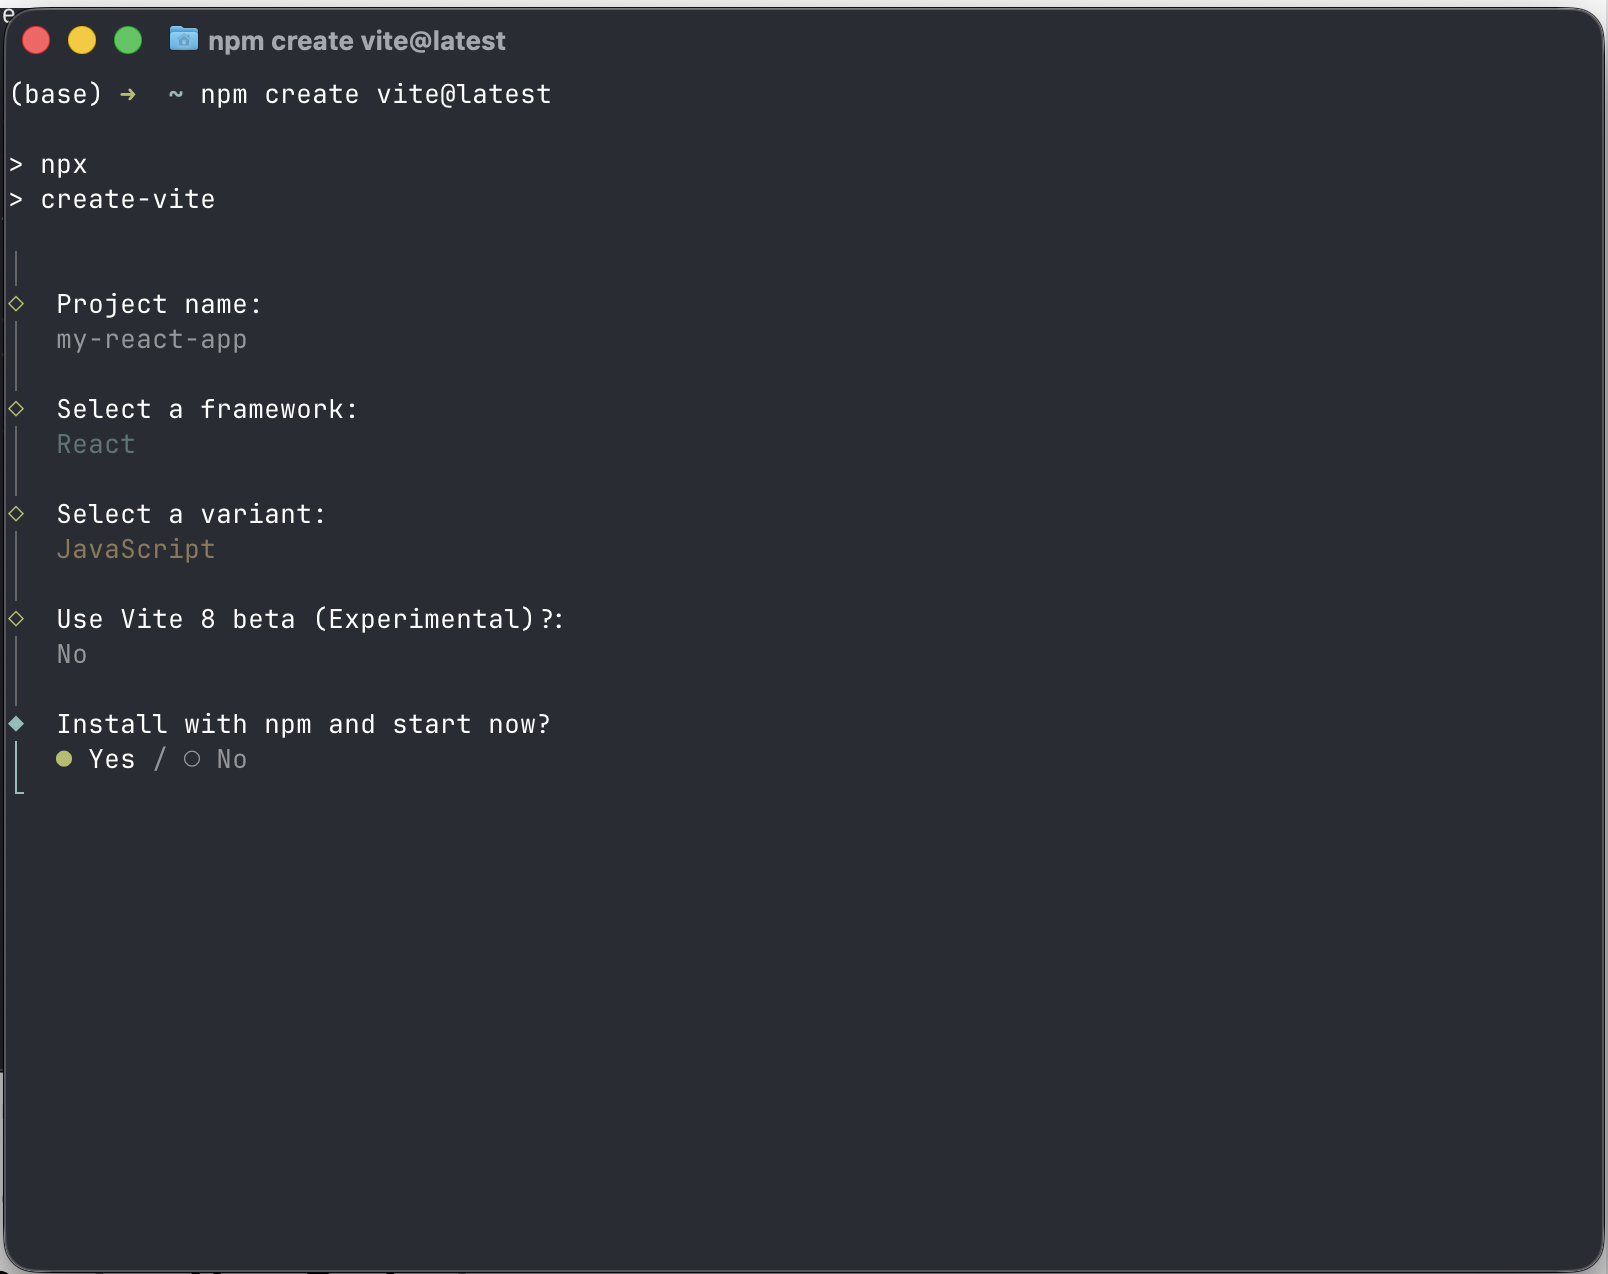
Task: Click the No answer under Vite 8 beta
Action: click(x=71, y=655)
